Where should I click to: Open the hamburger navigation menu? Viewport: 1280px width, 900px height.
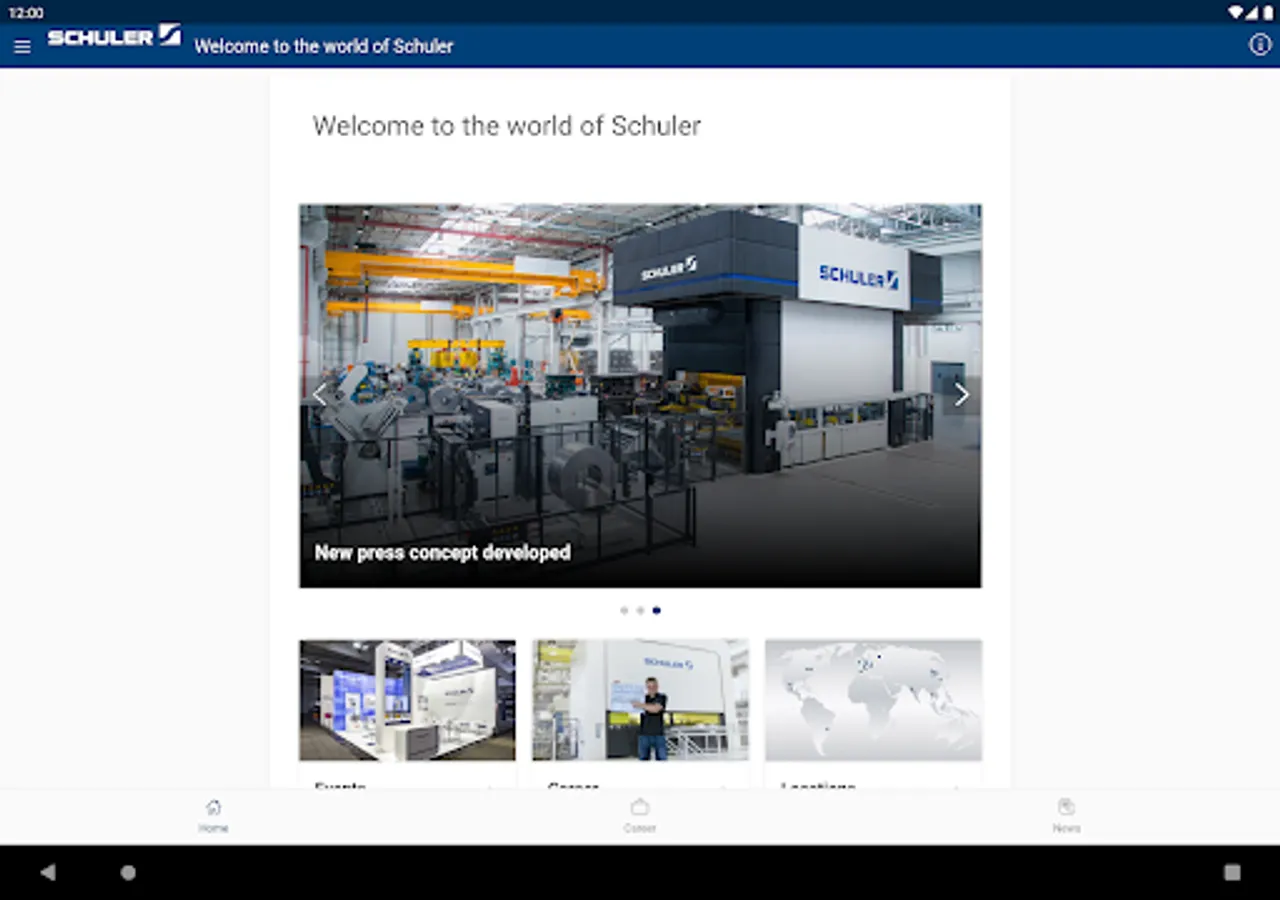click(22, 46)
